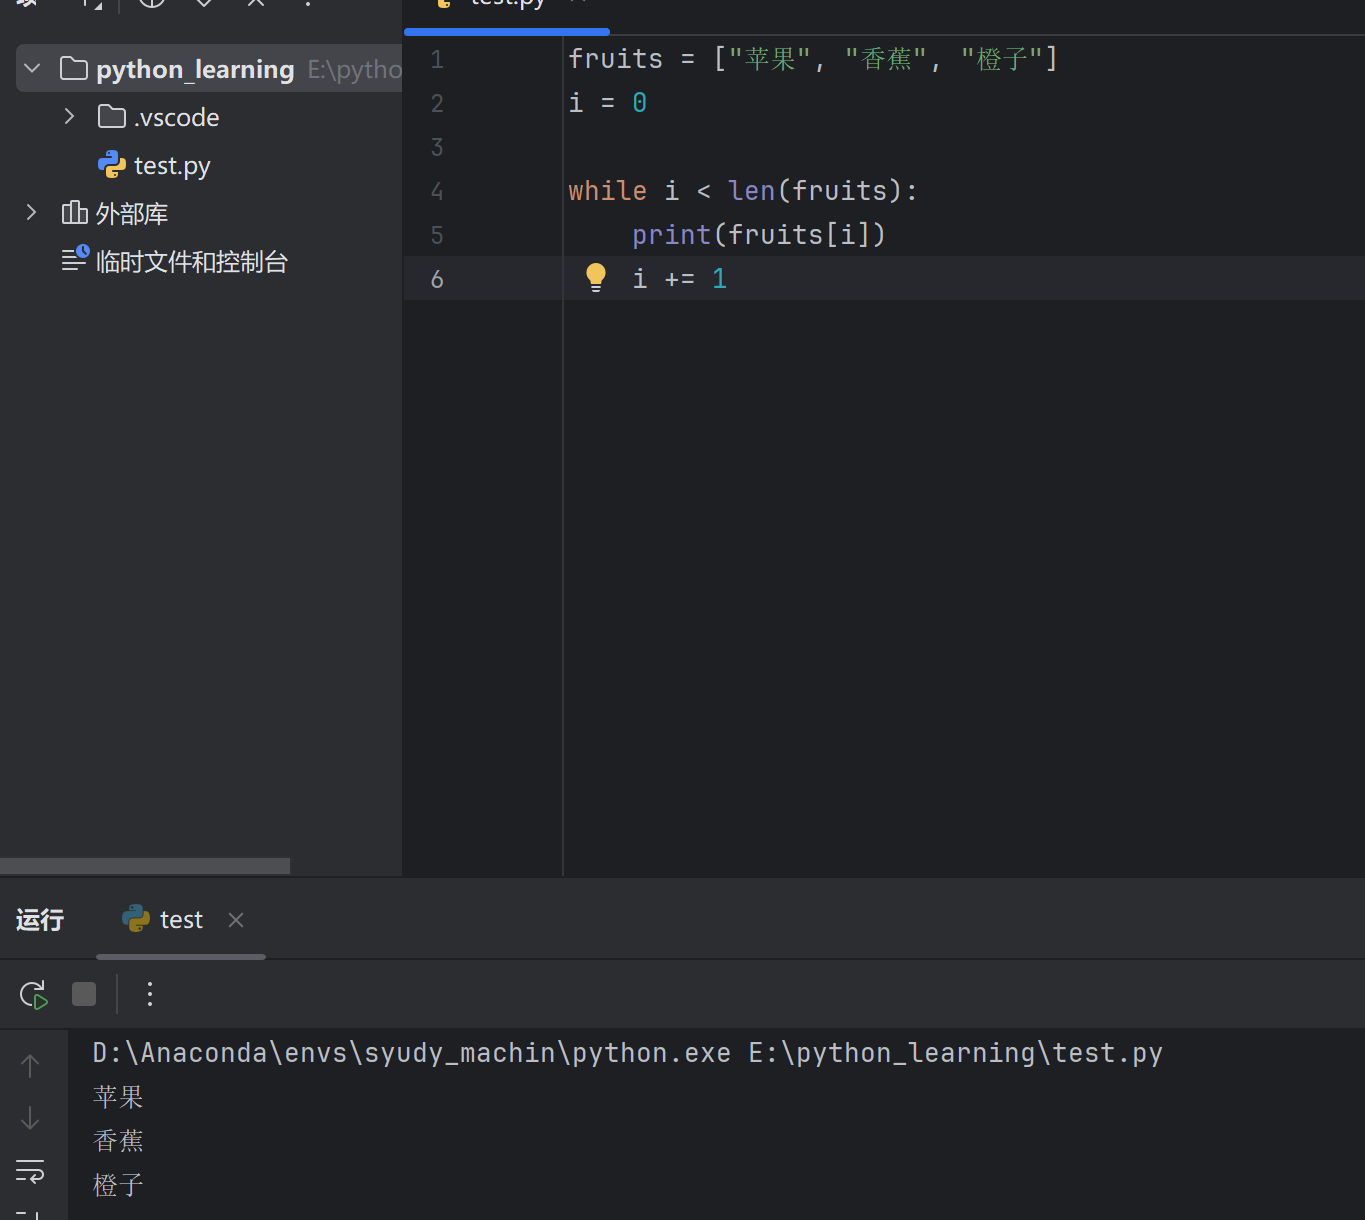Expand the 外部库 node chevron
This screenshot has height=1220, width=1365.
pos(32,212)
